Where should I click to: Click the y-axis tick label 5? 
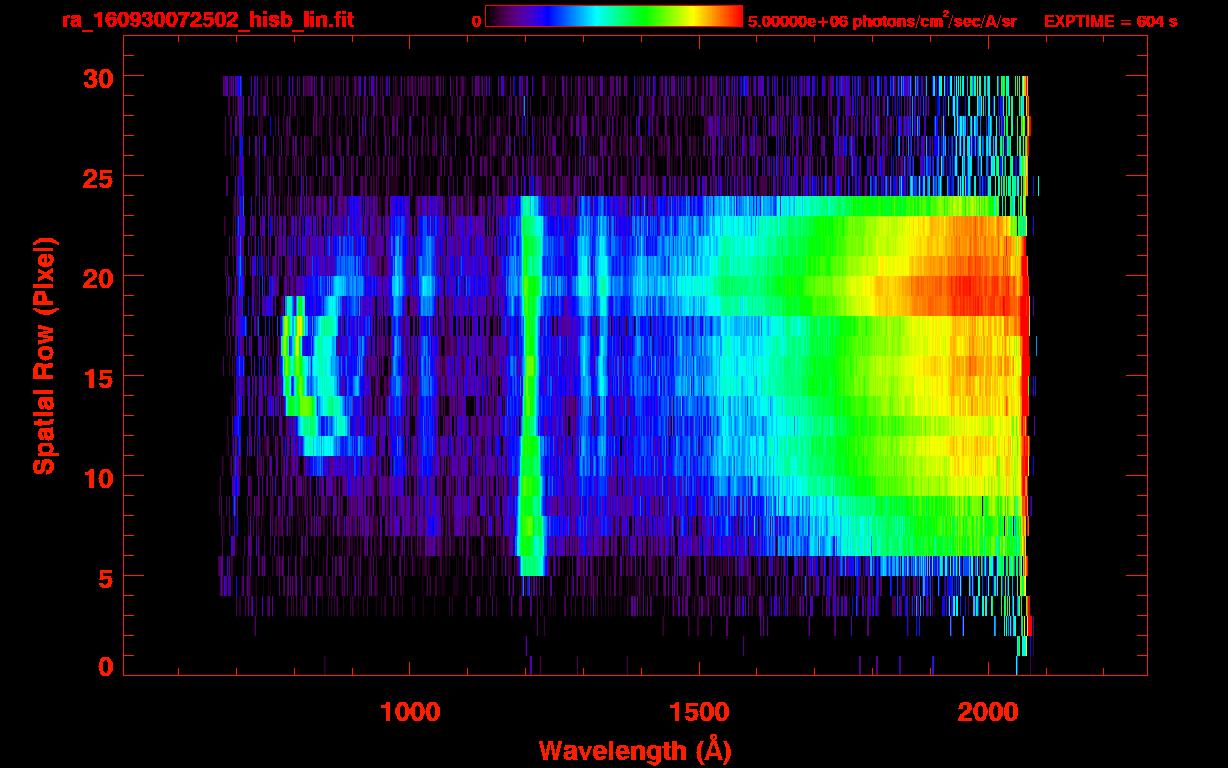[106, 576]
